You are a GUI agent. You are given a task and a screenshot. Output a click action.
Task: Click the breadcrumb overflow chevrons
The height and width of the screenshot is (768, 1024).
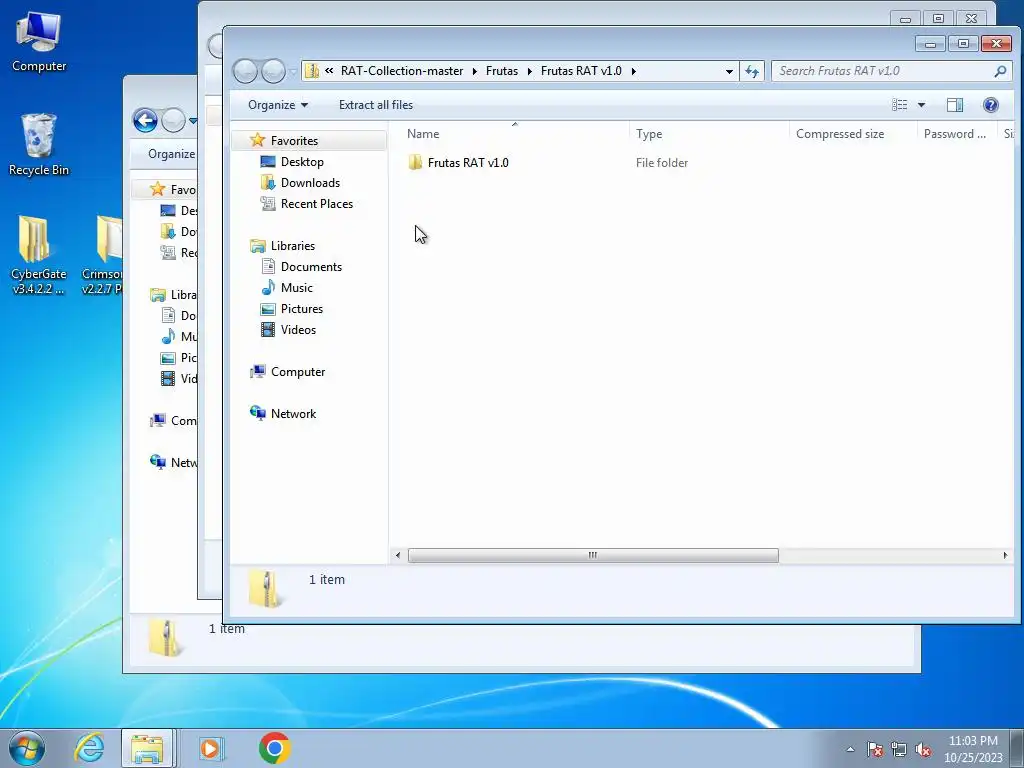329,71
